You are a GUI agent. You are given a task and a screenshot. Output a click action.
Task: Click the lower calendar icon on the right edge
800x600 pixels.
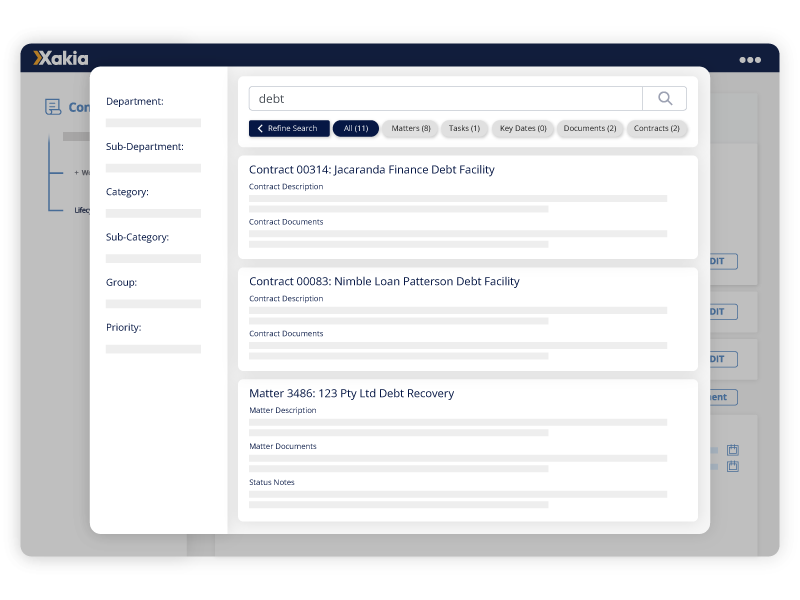pos(734,467)
